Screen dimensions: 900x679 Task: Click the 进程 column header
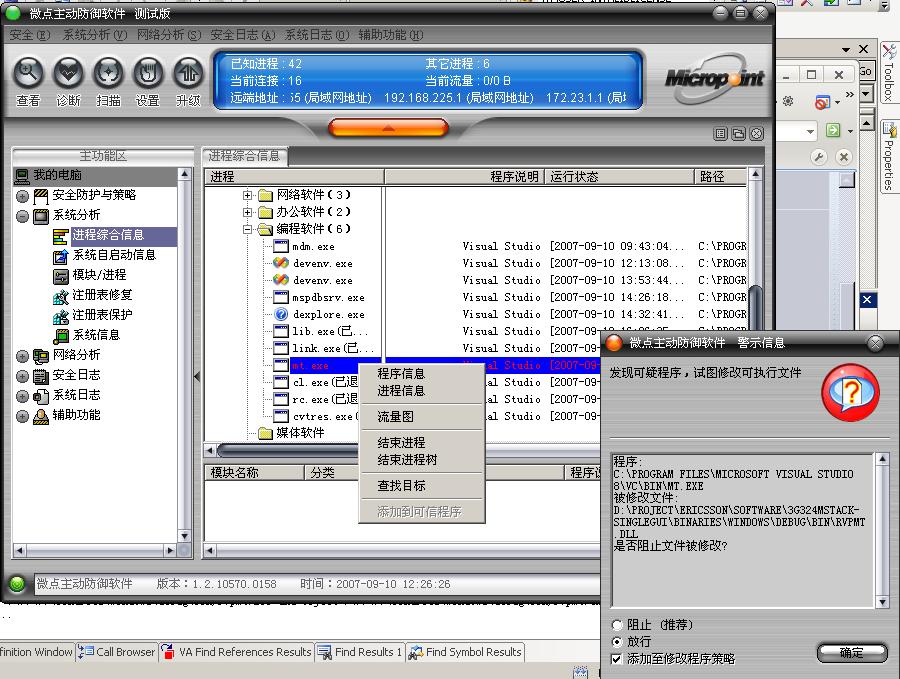[294, 177]
